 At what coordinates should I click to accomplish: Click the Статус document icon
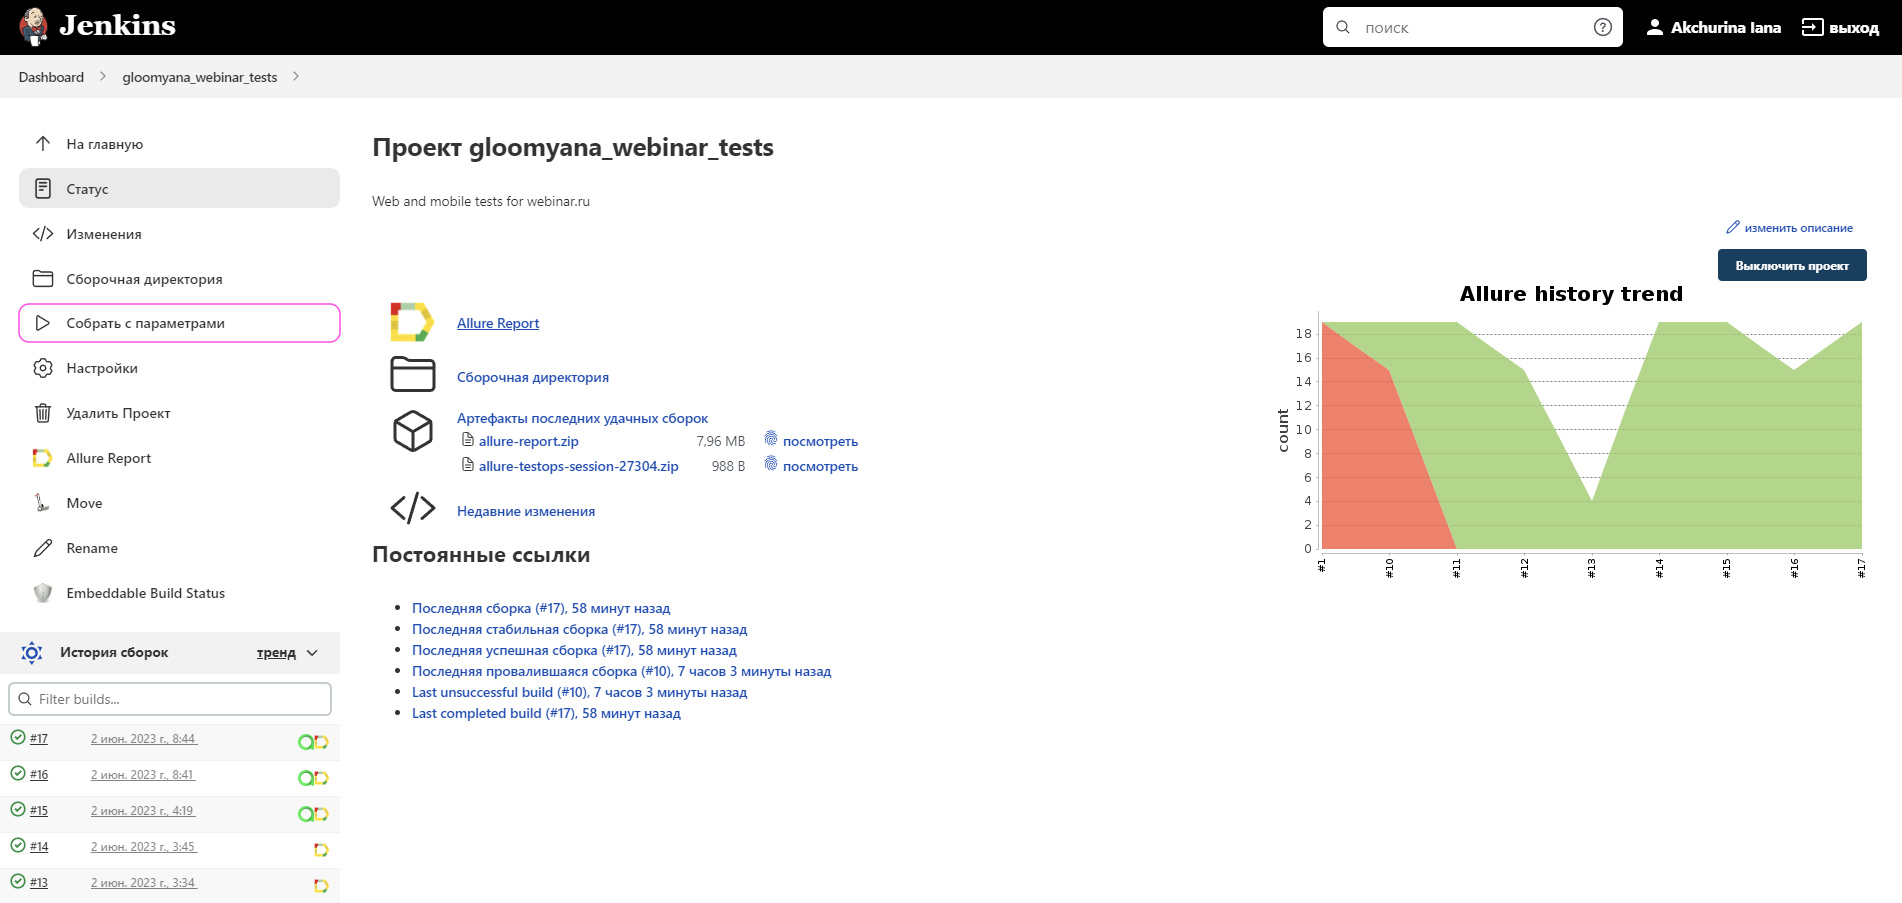[43, 188]
